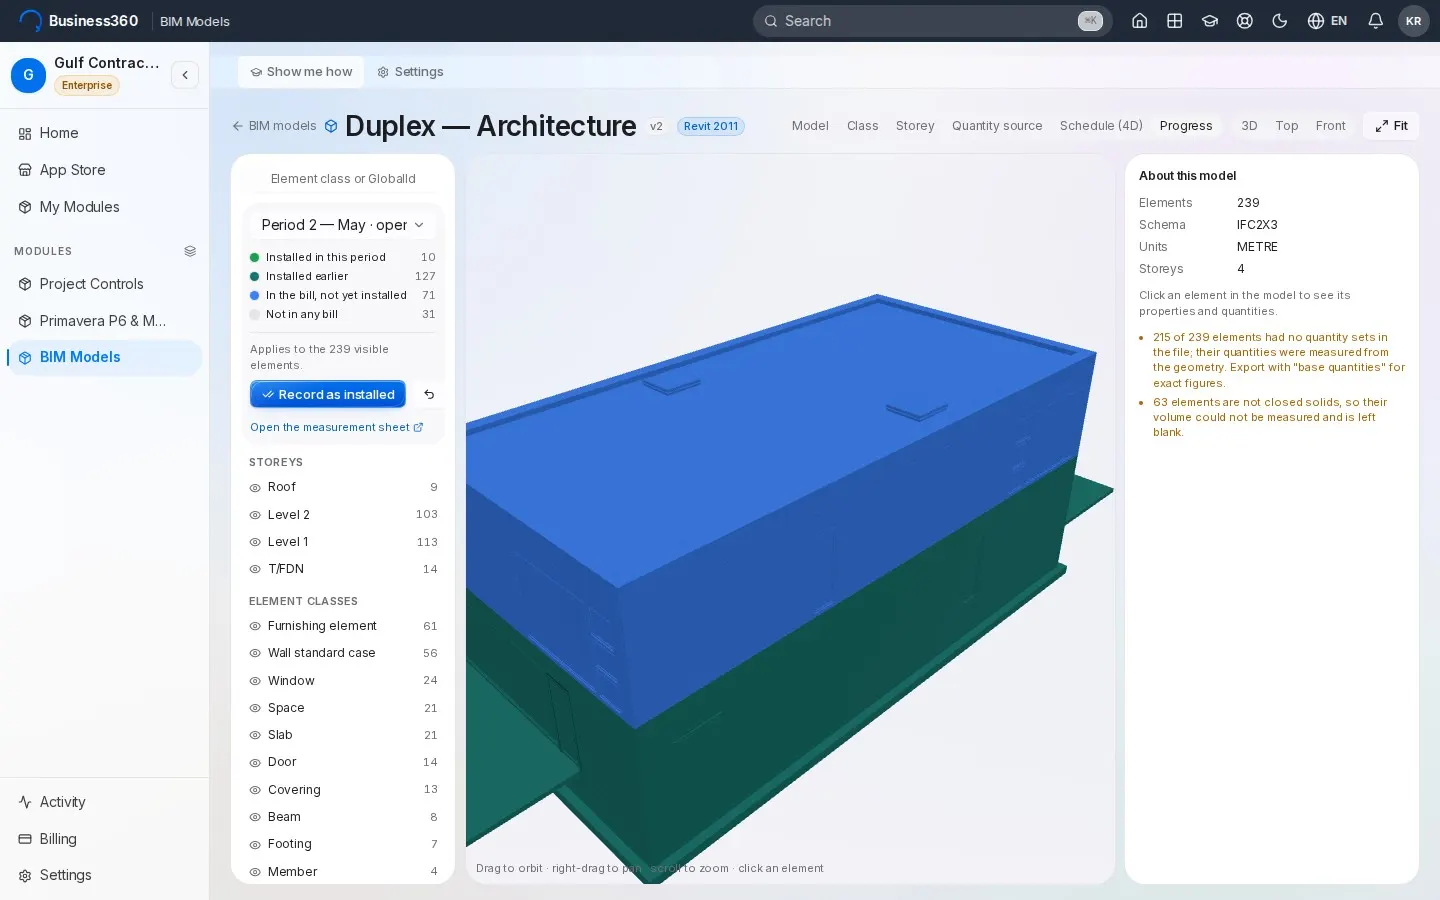Select the Storey colouring tab
Screen dimensions: 1440x900
[915, 126]
